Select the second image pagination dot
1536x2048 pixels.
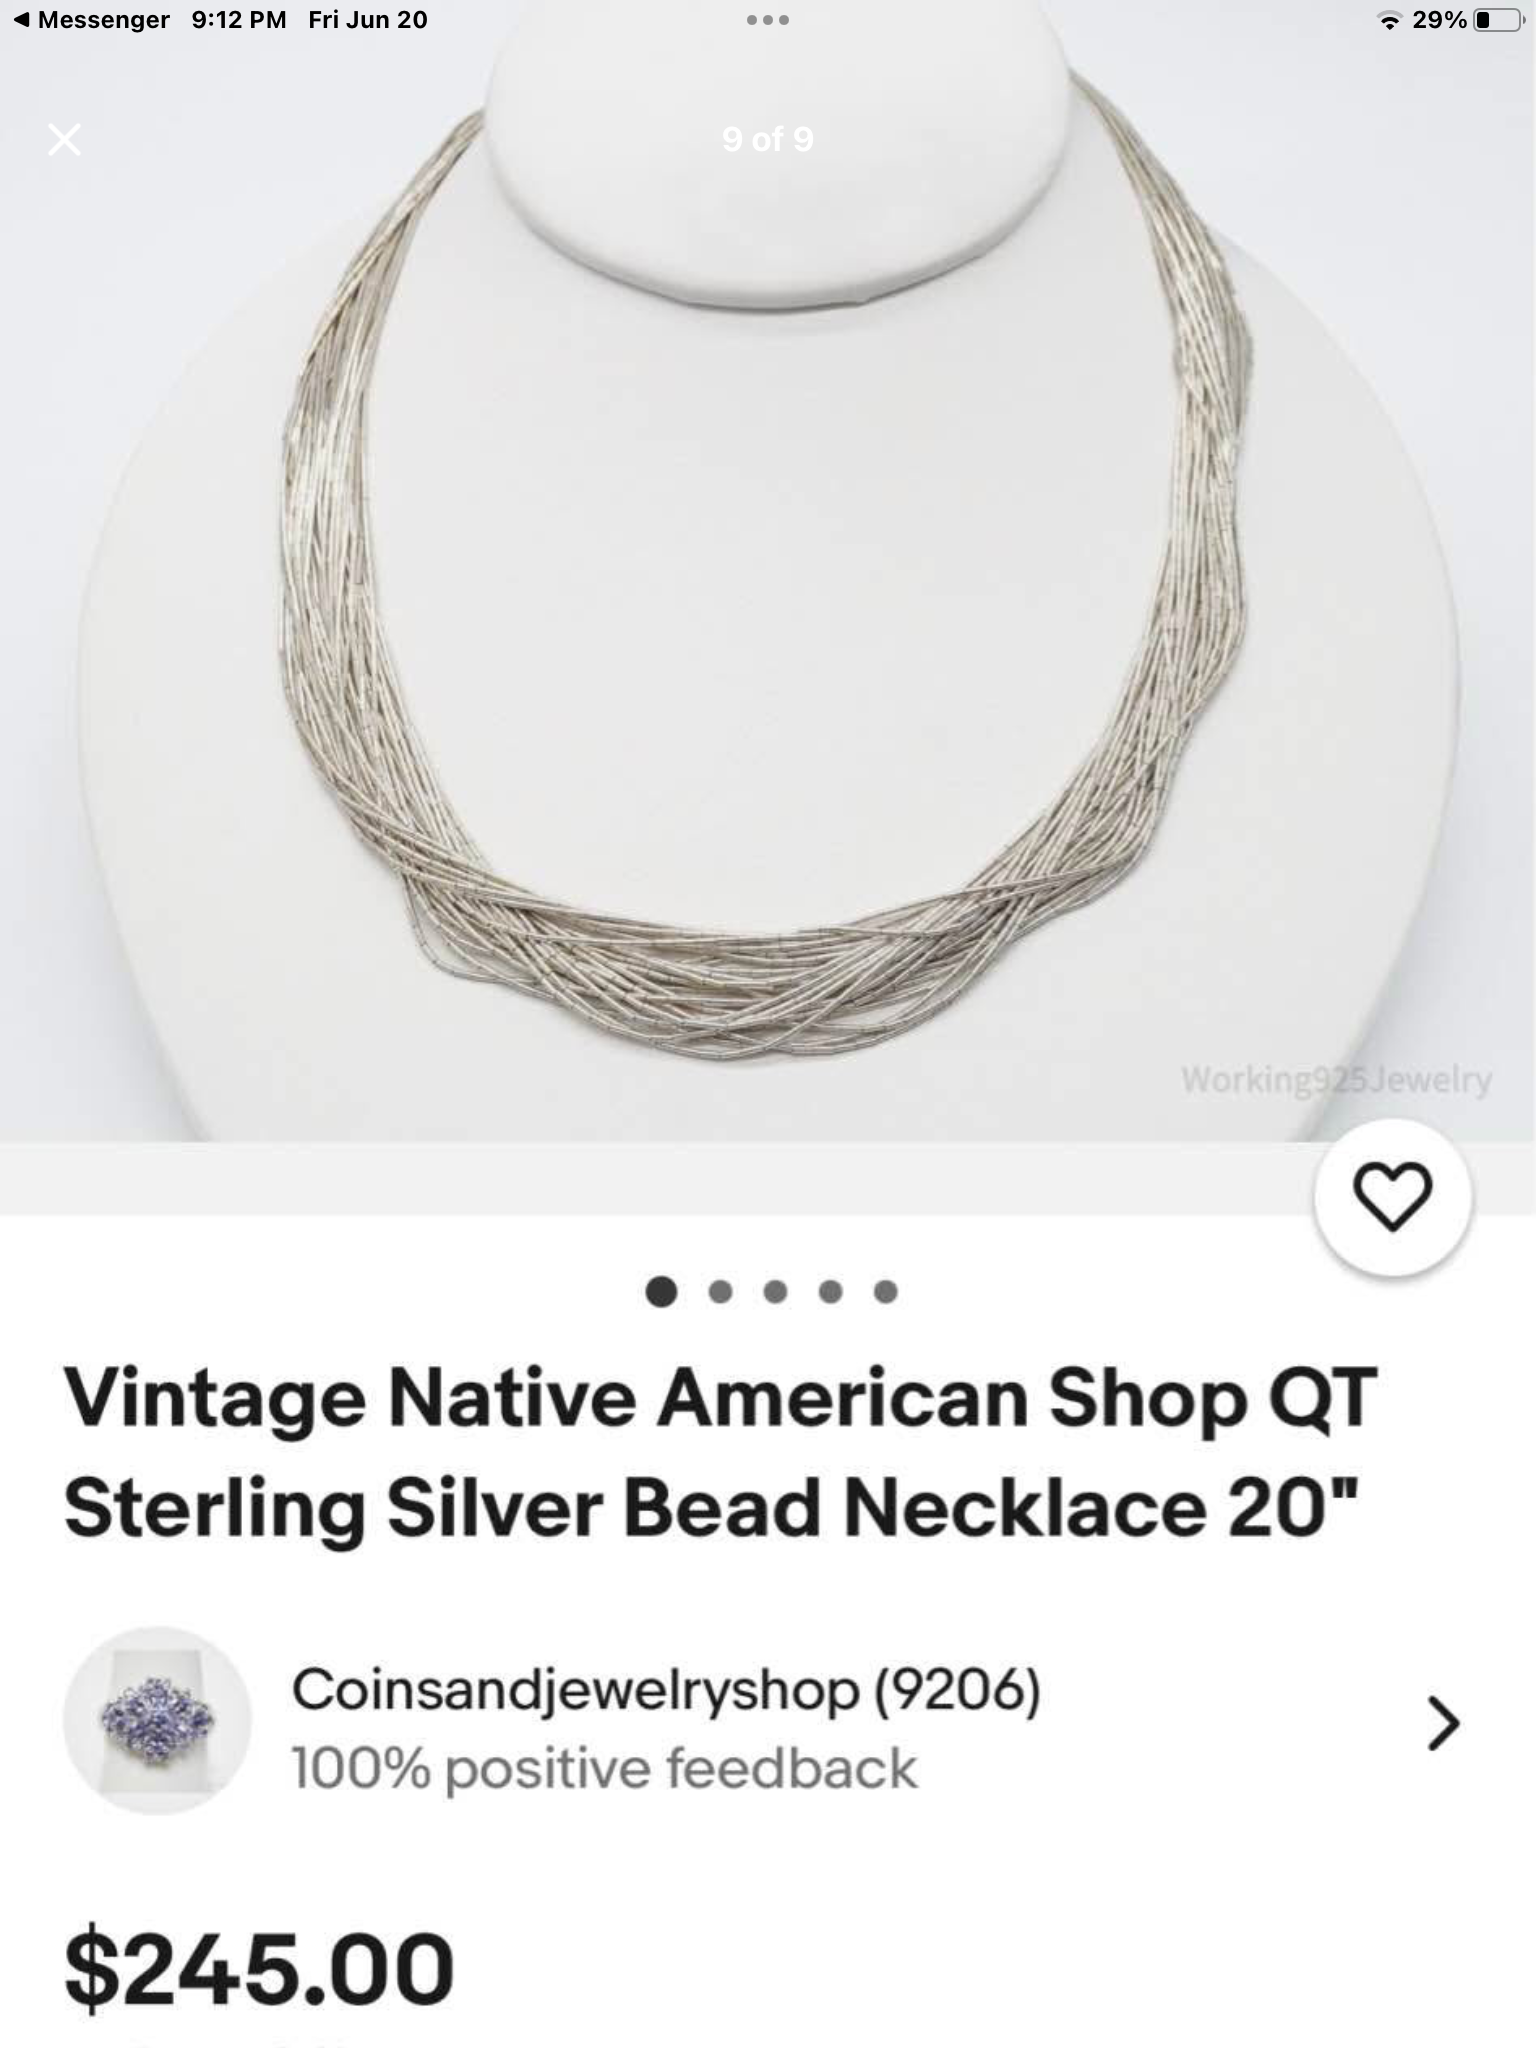click(x=720, y=1292)
